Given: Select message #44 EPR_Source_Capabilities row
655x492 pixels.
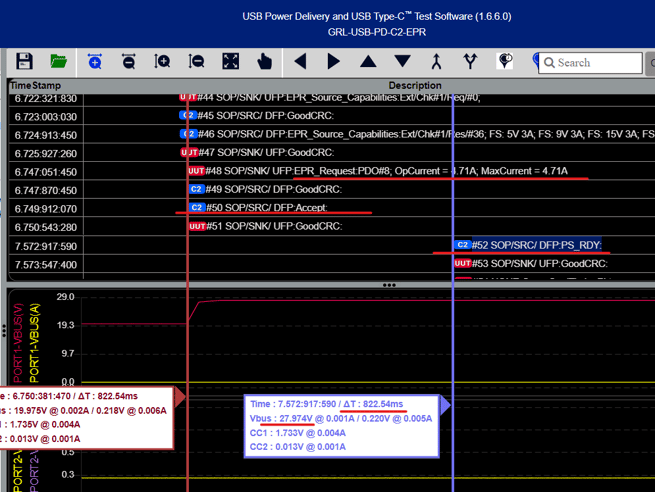Looking at the screenshot, I should point(332,98).
